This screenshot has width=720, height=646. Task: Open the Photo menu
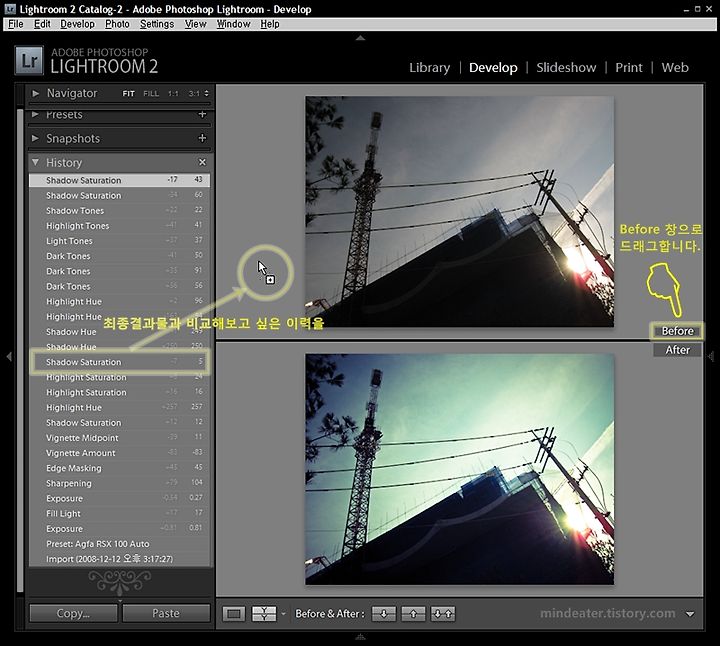click(x=117, y=24)
